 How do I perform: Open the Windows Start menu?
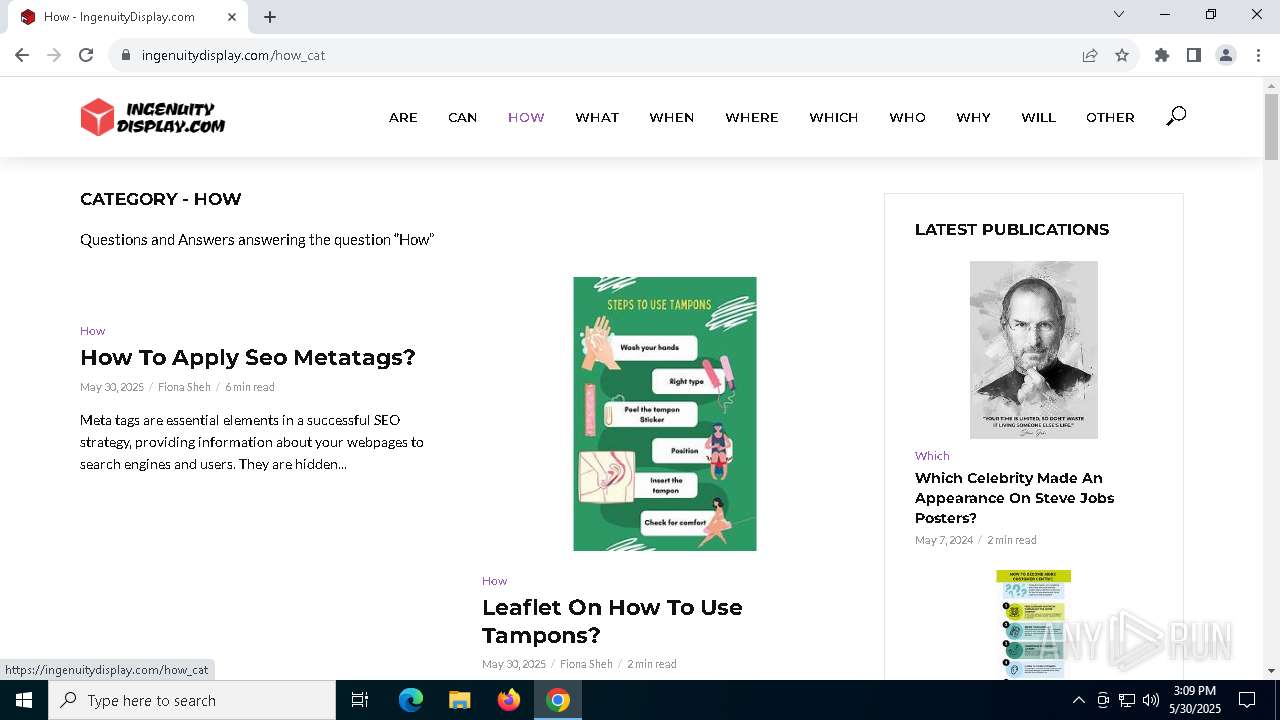tap(24, 700)
